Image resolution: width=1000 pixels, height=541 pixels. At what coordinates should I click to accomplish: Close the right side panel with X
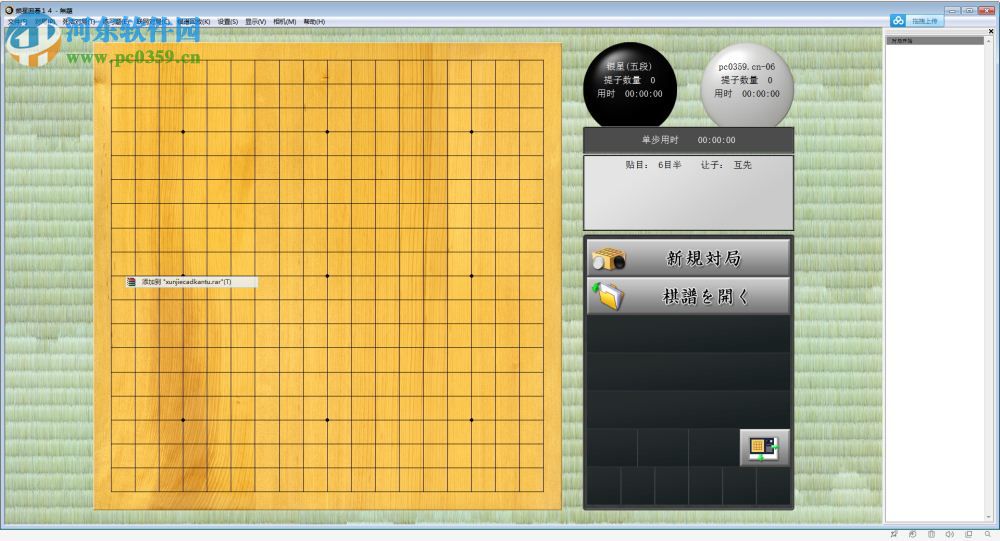[x=991, y=31]
